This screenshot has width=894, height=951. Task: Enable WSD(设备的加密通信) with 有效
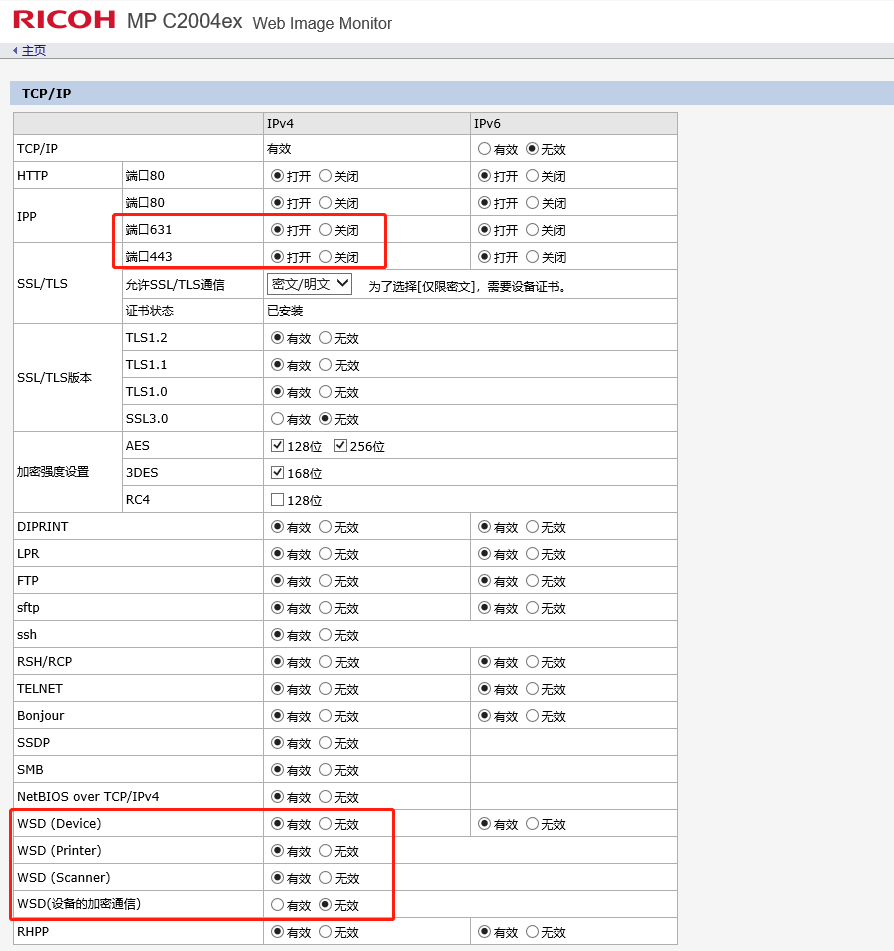point(278,905)
